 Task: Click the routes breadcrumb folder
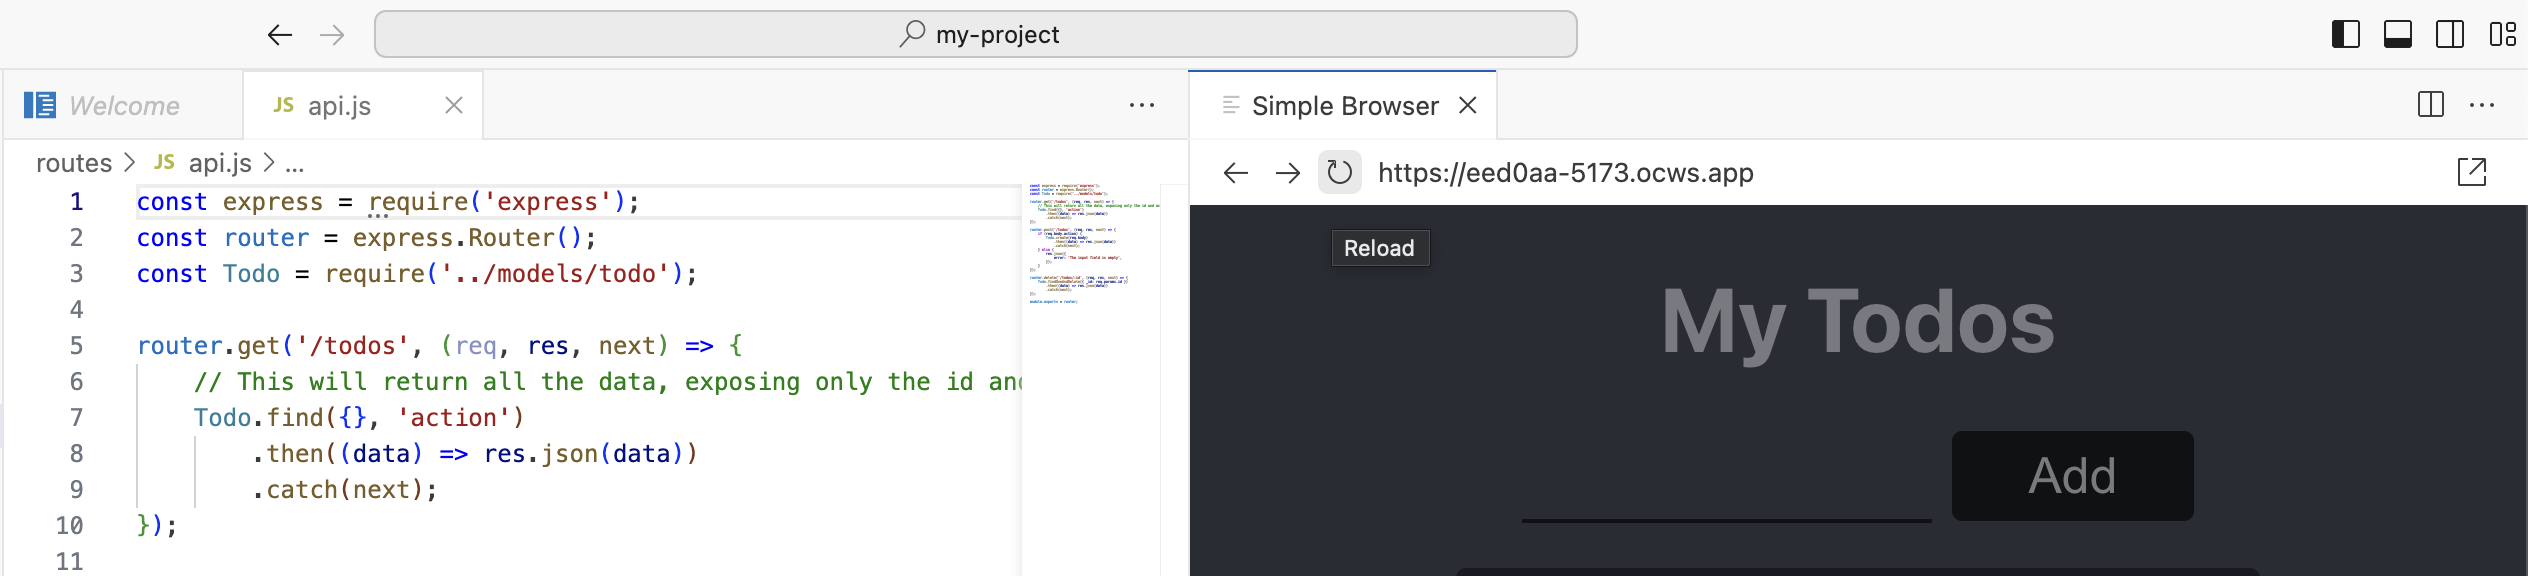[74, 162]
